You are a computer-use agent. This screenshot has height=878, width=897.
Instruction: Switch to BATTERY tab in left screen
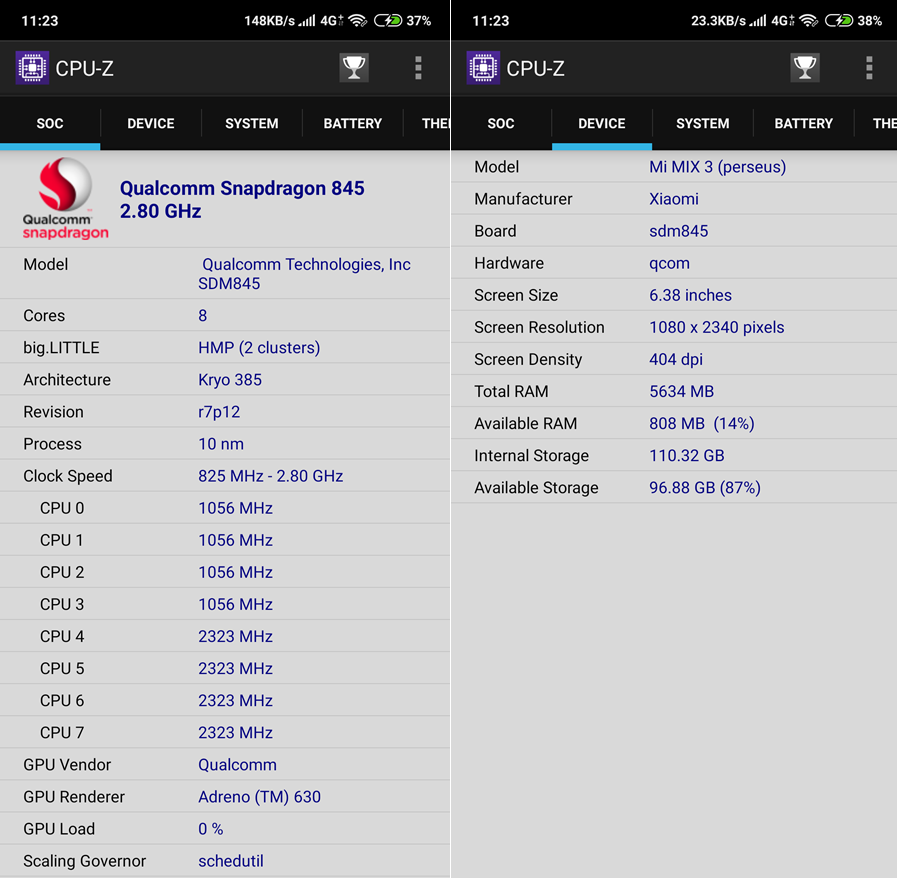pos(352,124)
